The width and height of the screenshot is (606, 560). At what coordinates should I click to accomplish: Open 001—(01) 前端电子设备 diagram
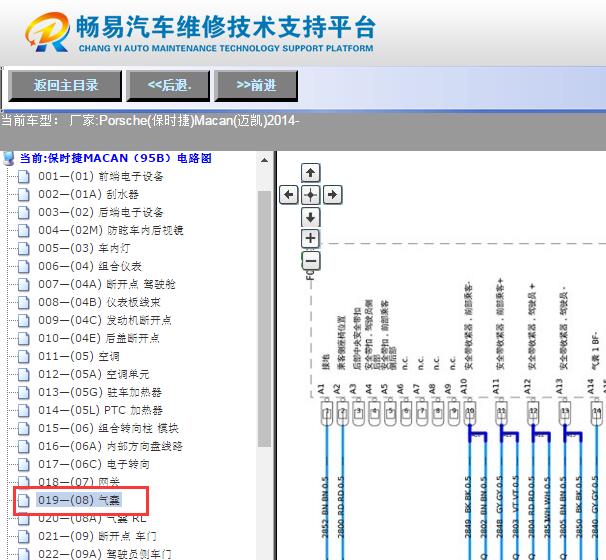tap(100, 177)
